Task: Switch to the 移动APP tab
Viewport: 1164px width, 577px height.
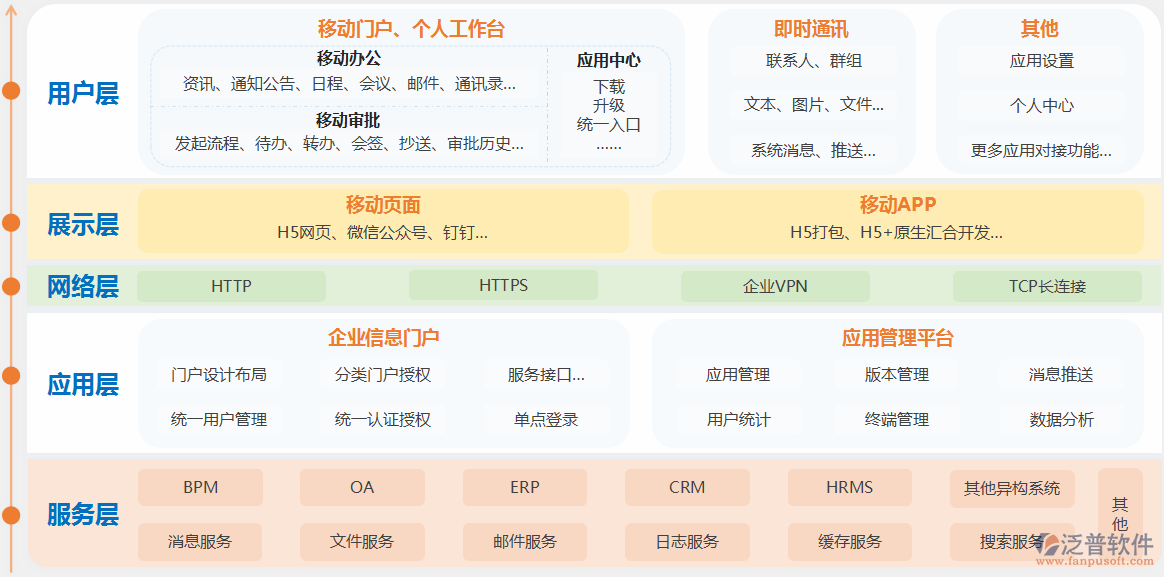Action: (898, 205)
